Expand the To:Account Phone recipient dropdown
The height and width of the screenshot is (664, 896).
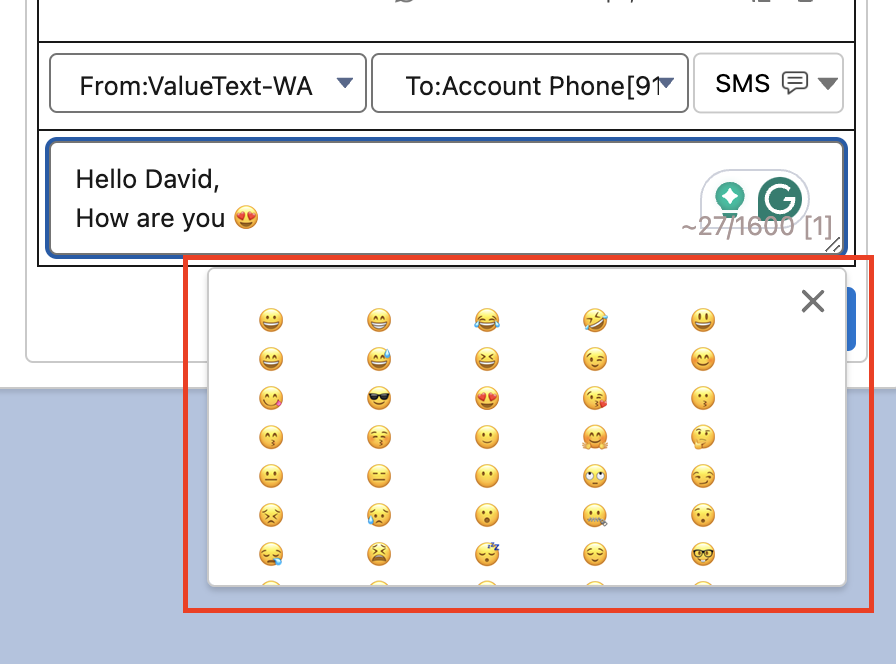(530, 84)
